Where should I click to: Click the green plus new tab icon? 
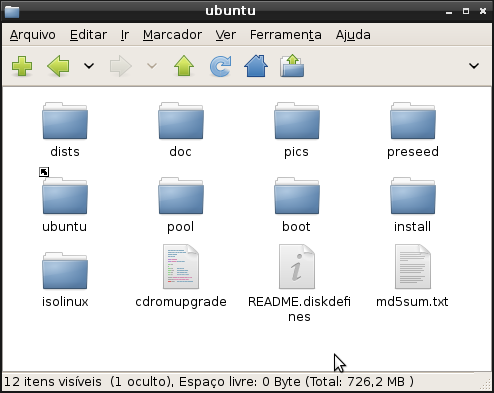pyautogui.click(x=22, y=66)
